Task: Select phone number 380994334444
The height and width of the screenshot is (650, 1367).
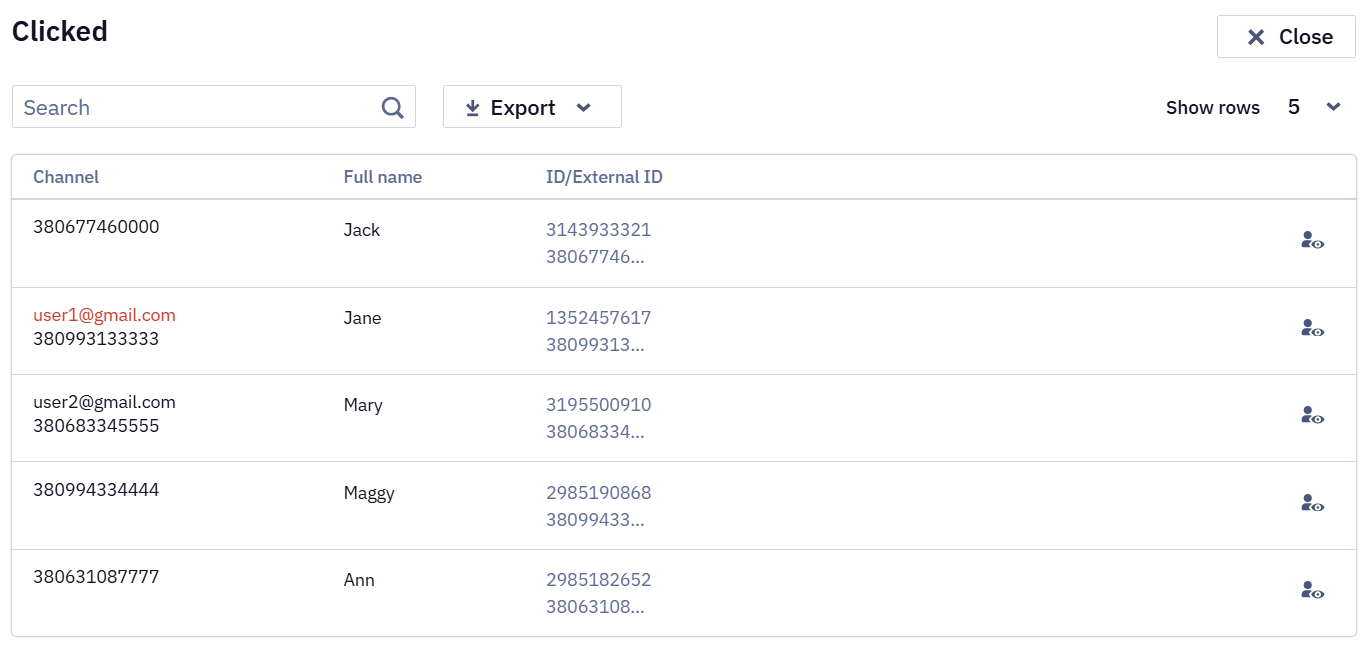Action: (96, 490)
